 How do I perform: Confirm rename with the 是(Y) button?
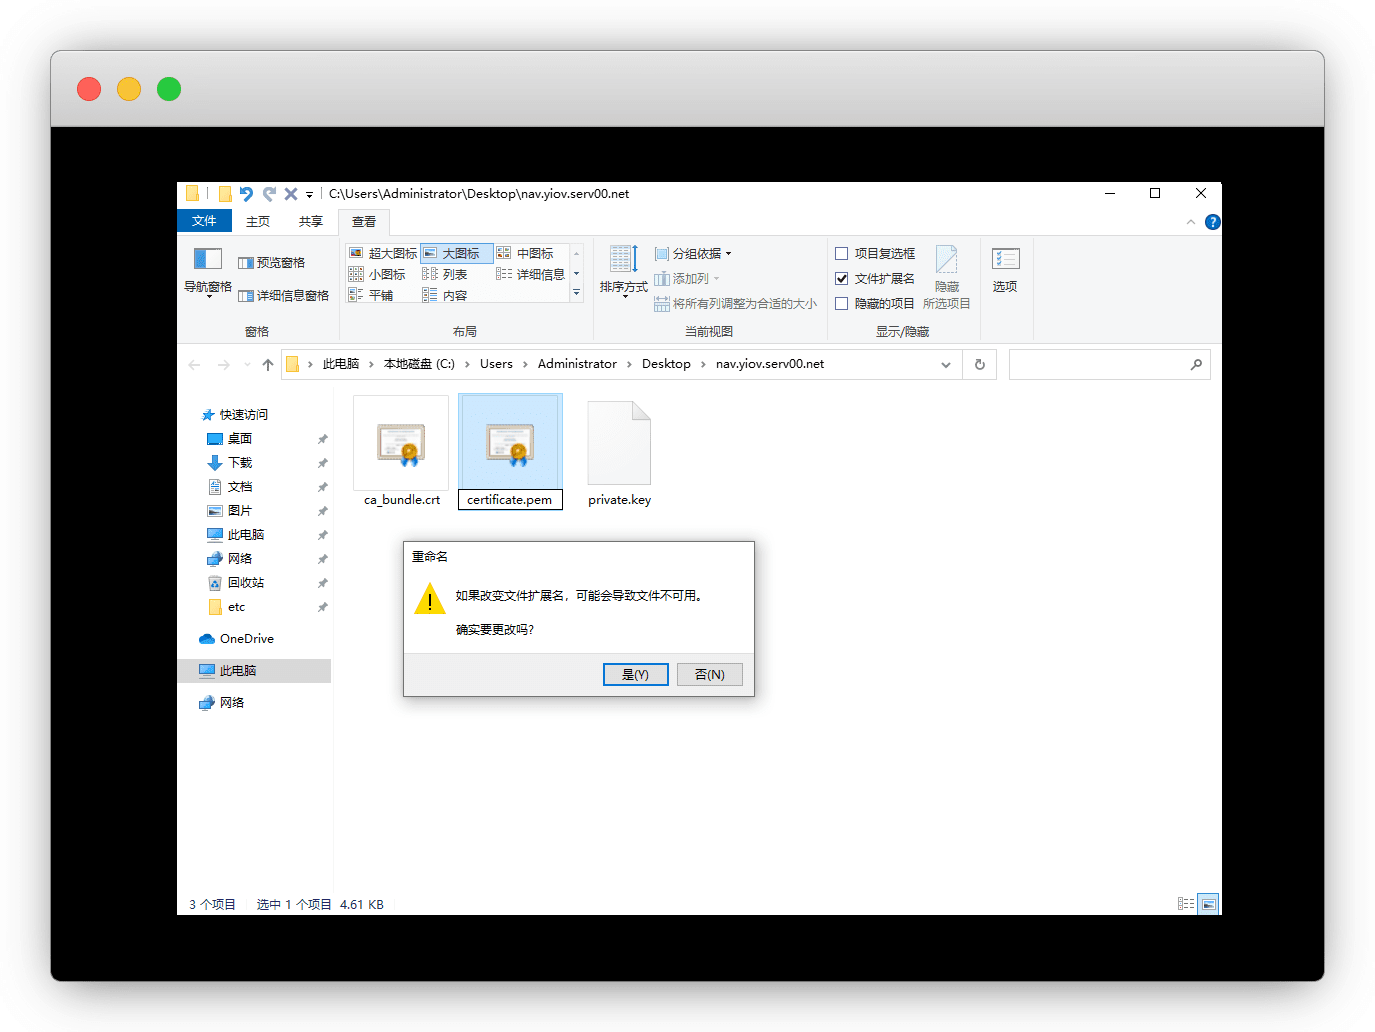point(635,675)
